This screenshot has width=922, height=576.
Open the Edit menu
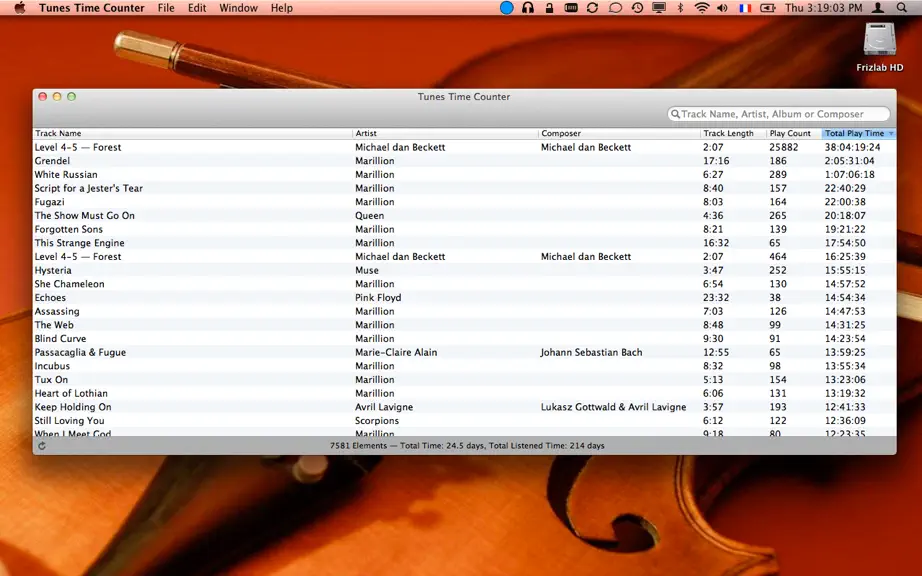tap(197, 8)
